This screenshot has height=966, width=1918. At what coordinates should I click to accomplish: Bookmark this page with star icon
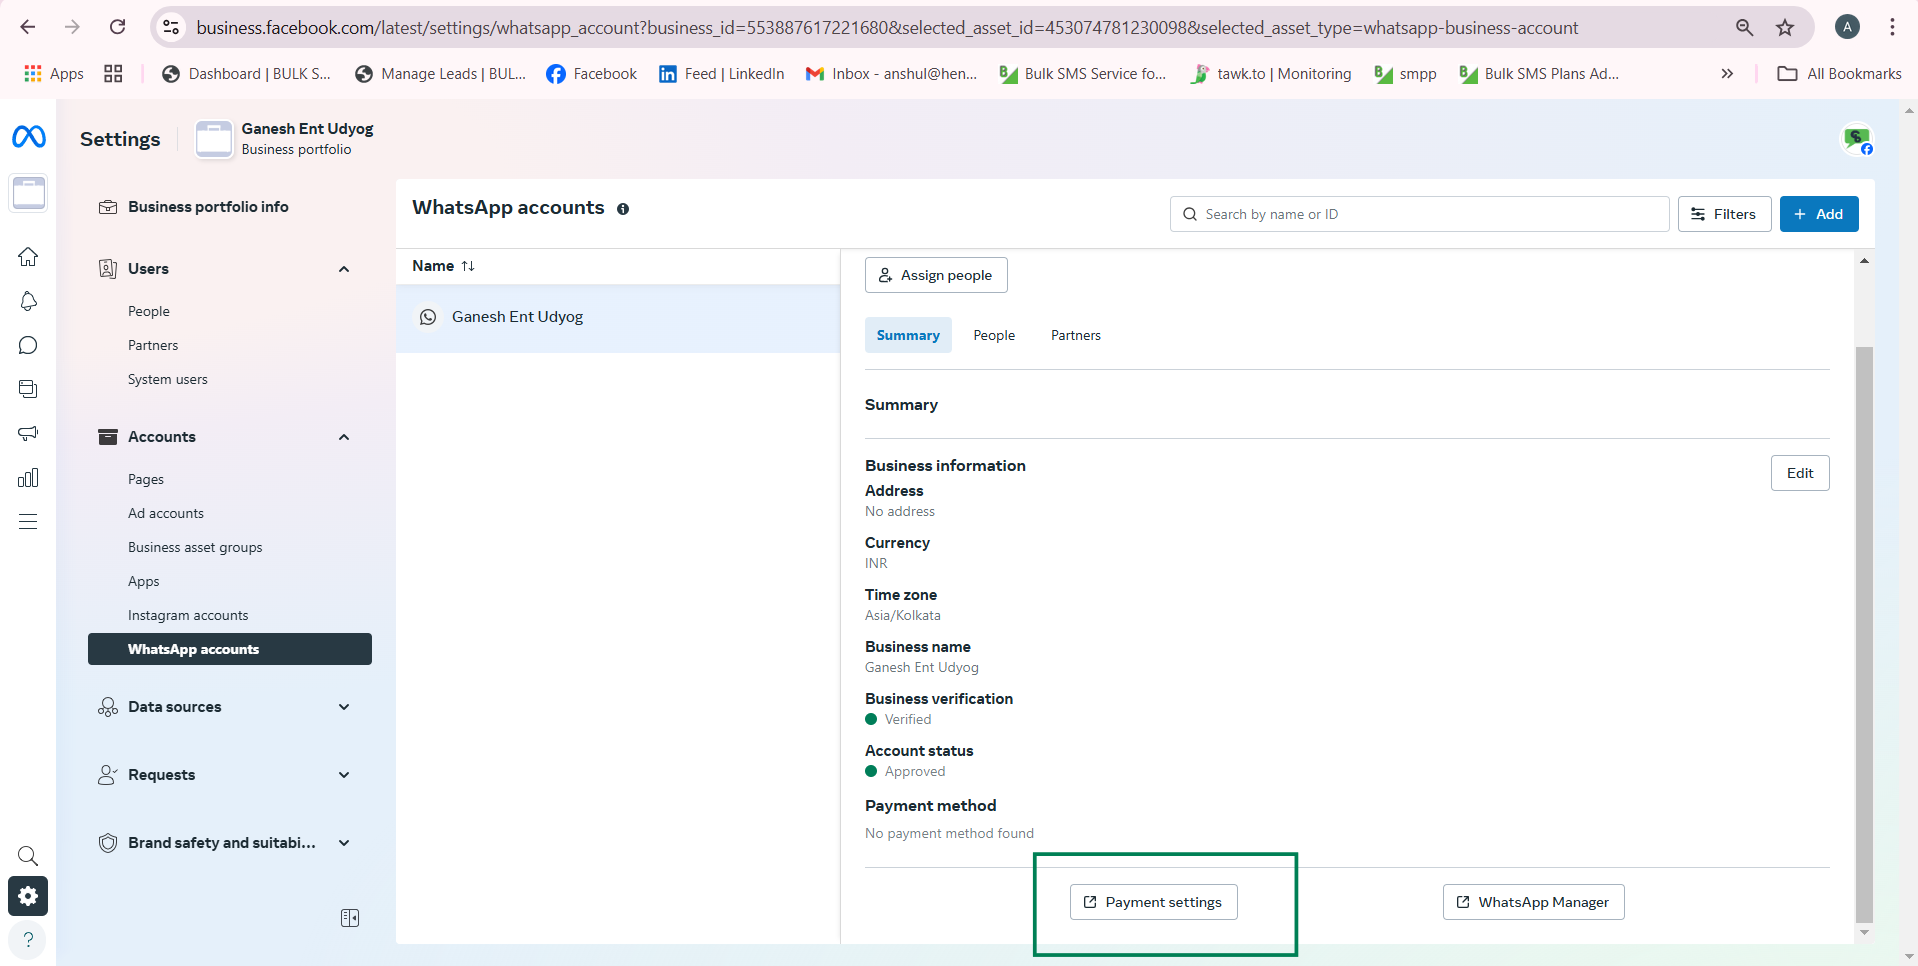click(x=1785, y=27)
